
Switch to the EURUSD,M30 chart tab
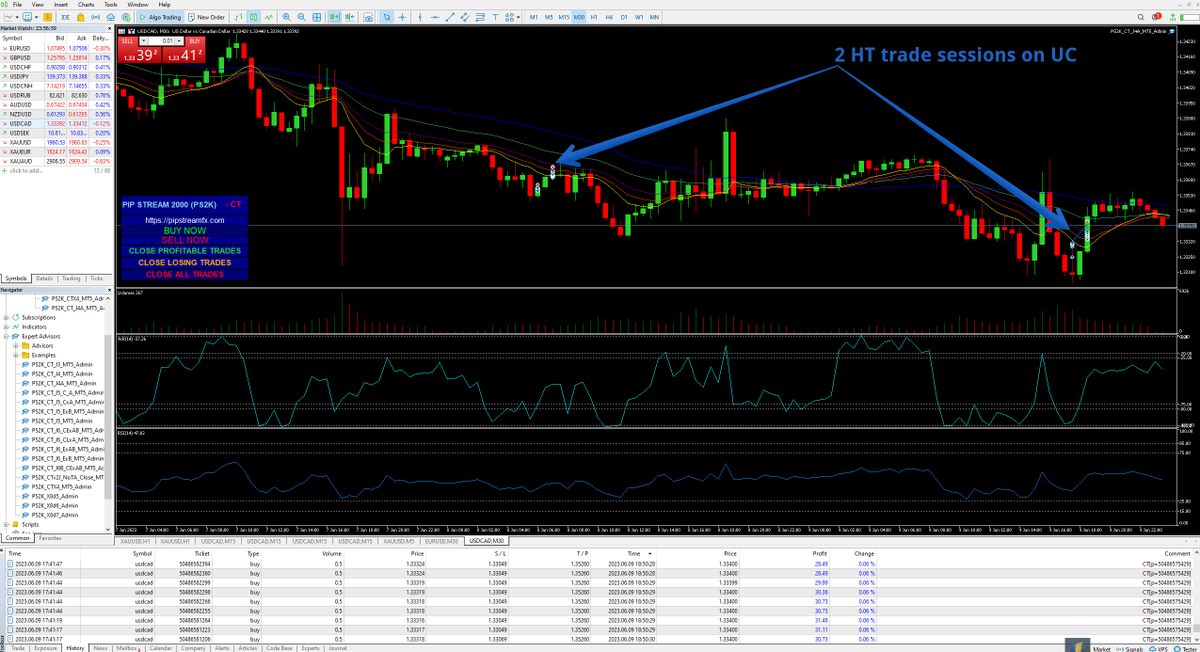pos(441,540)
